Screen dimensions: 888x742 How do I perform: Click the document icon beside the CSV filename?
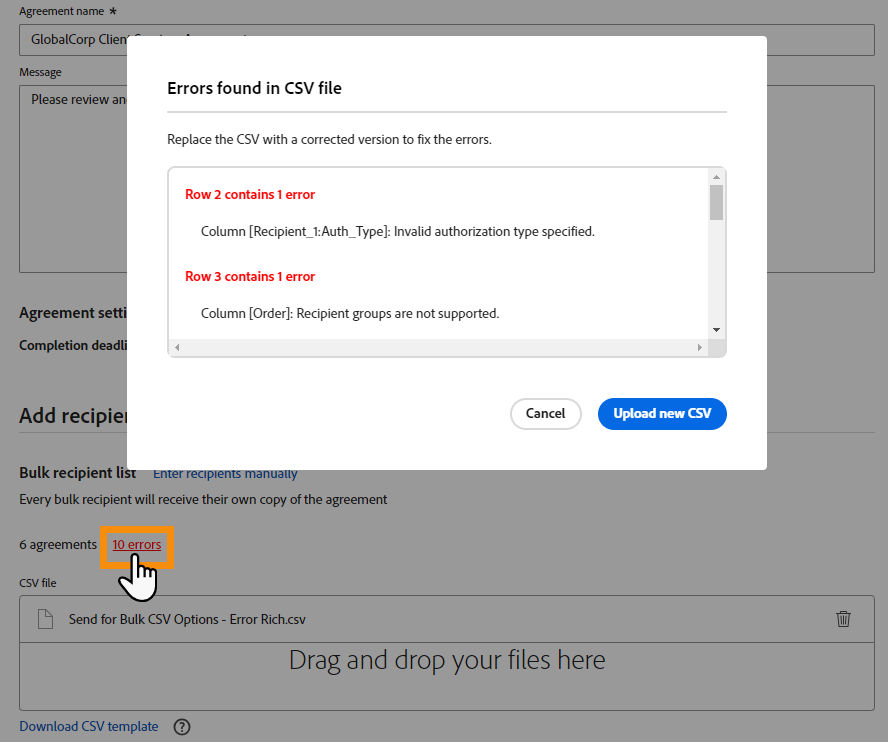44,619
